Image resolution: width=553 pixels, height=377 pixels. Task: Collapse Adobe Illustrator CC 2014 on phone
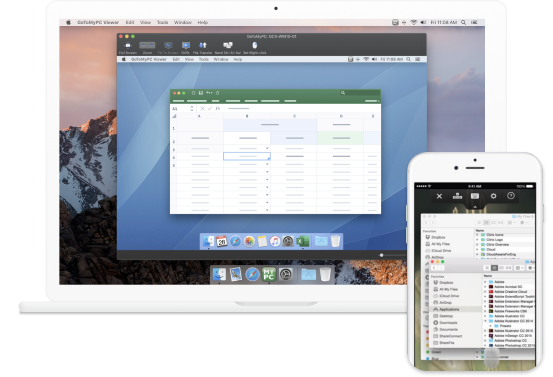(485, 321)
